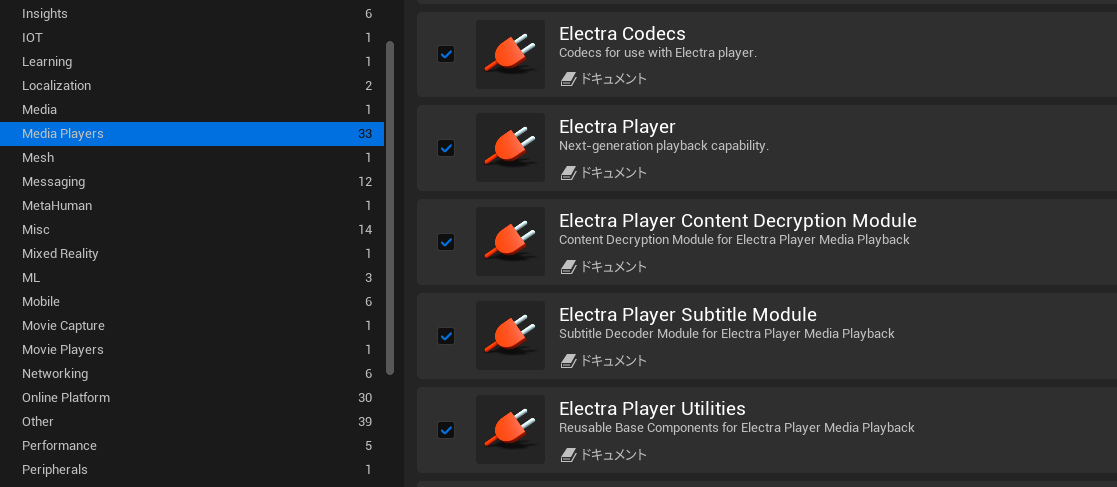Viewport: 1117px width, 487px height.
Task: Click Electra Player Utilities plug icon
Action: [510, 430]
